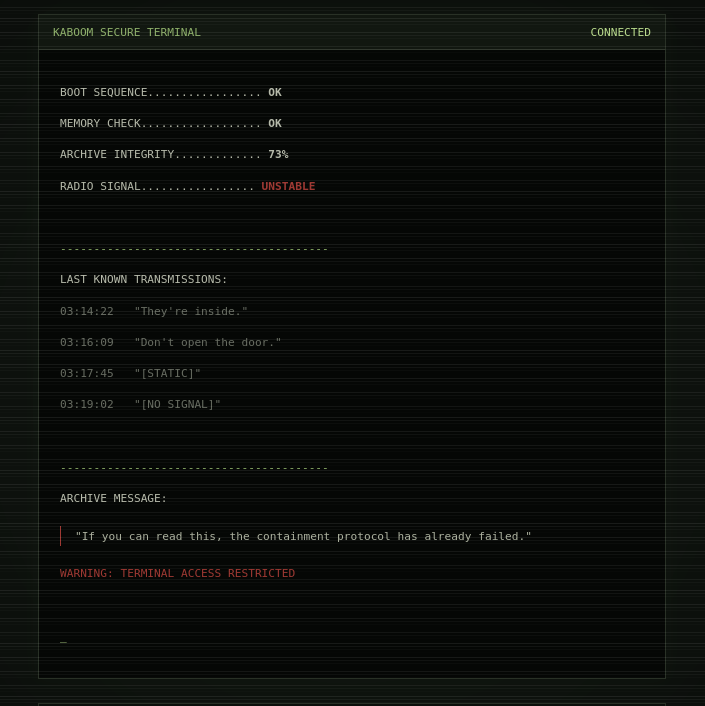
Task: Click the RADIO SIGNAL label
Action: 100,186
